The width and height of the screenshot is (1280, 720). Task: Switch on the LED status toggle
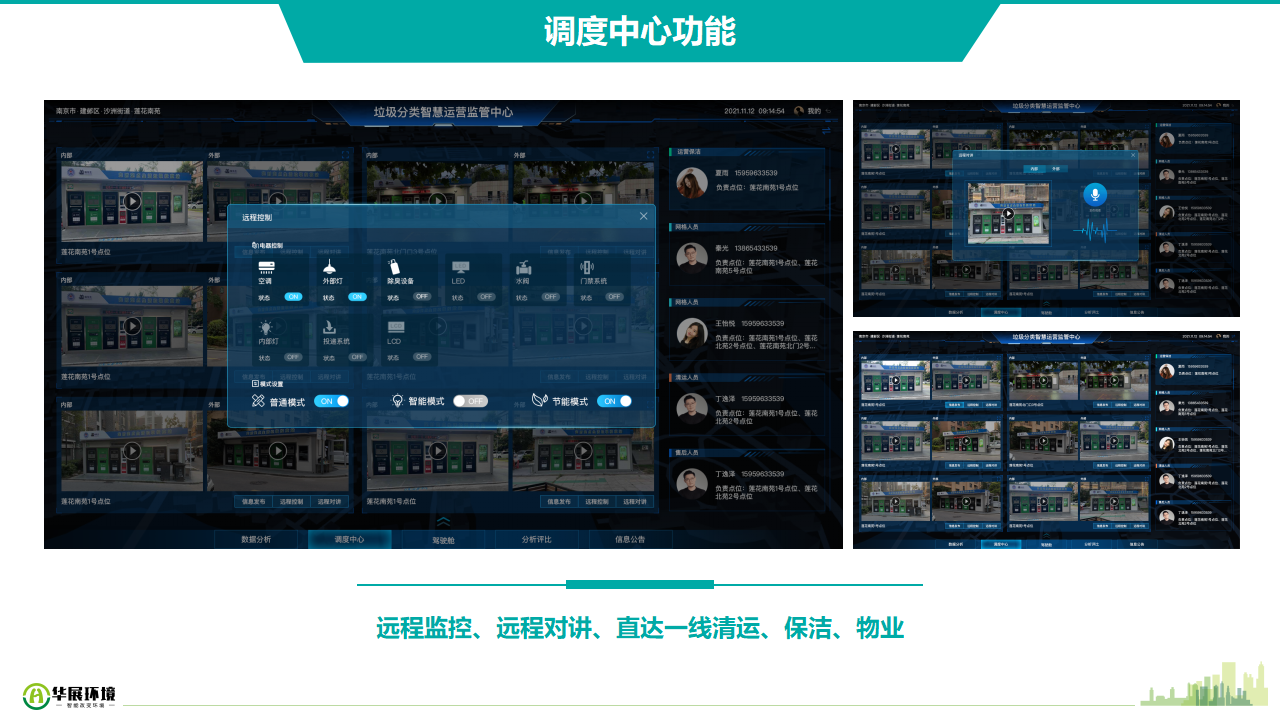click(x=486, y=297)
